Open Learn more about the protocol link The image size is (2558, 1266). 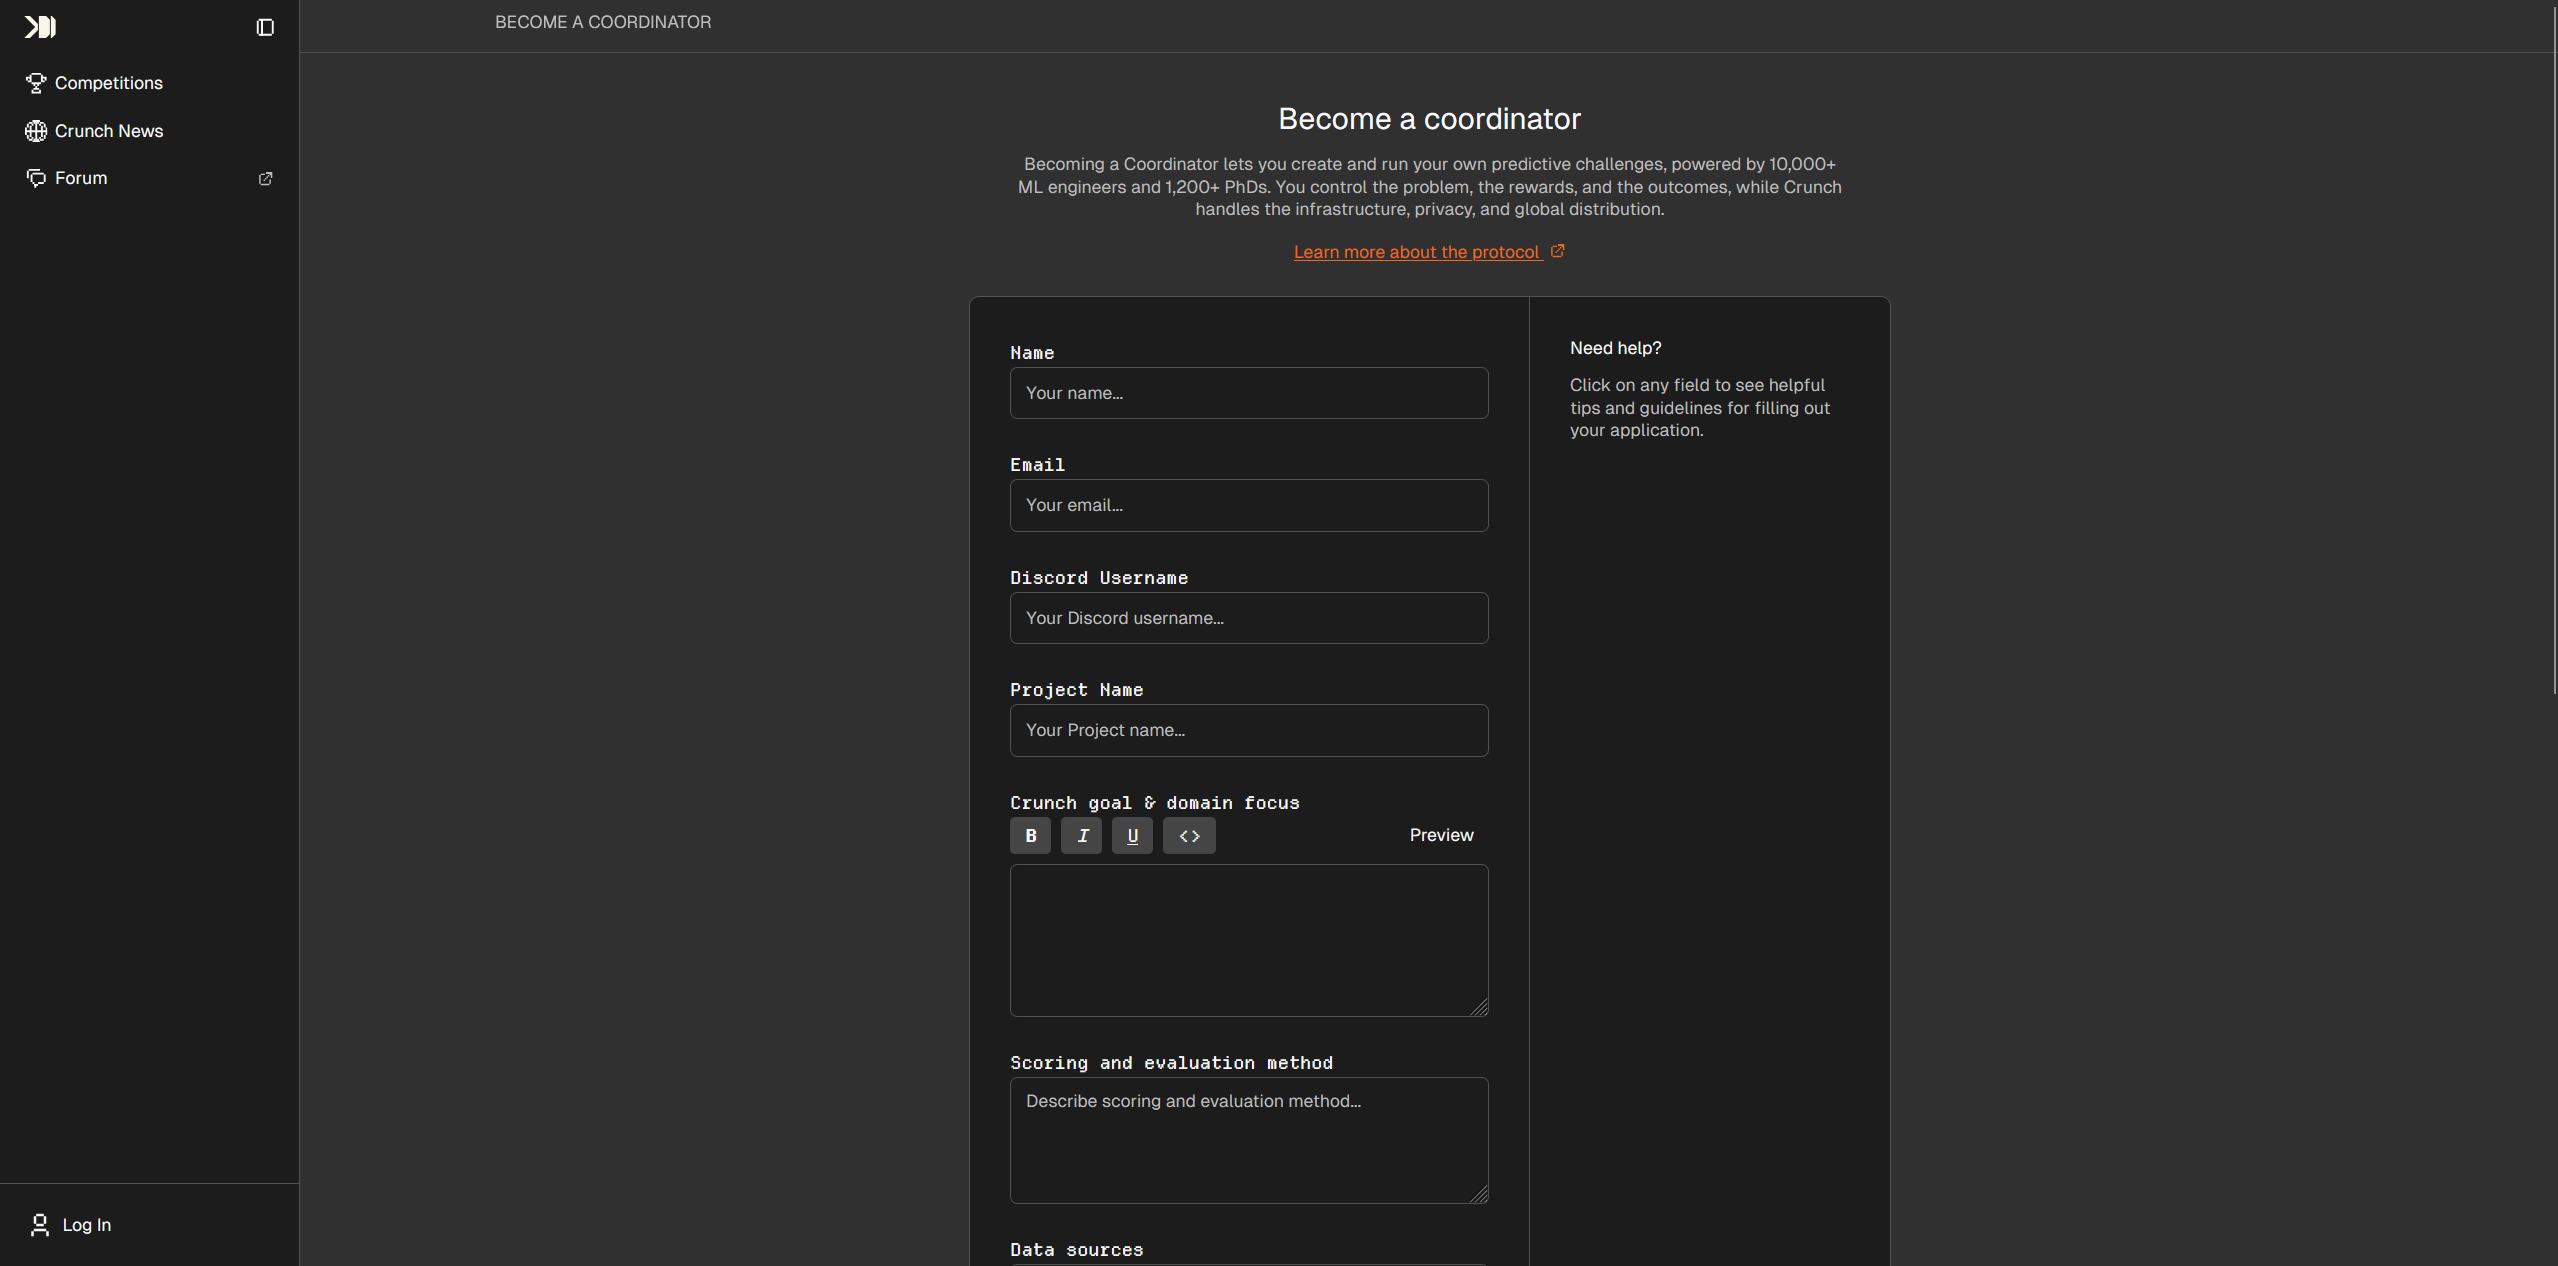1416,252
